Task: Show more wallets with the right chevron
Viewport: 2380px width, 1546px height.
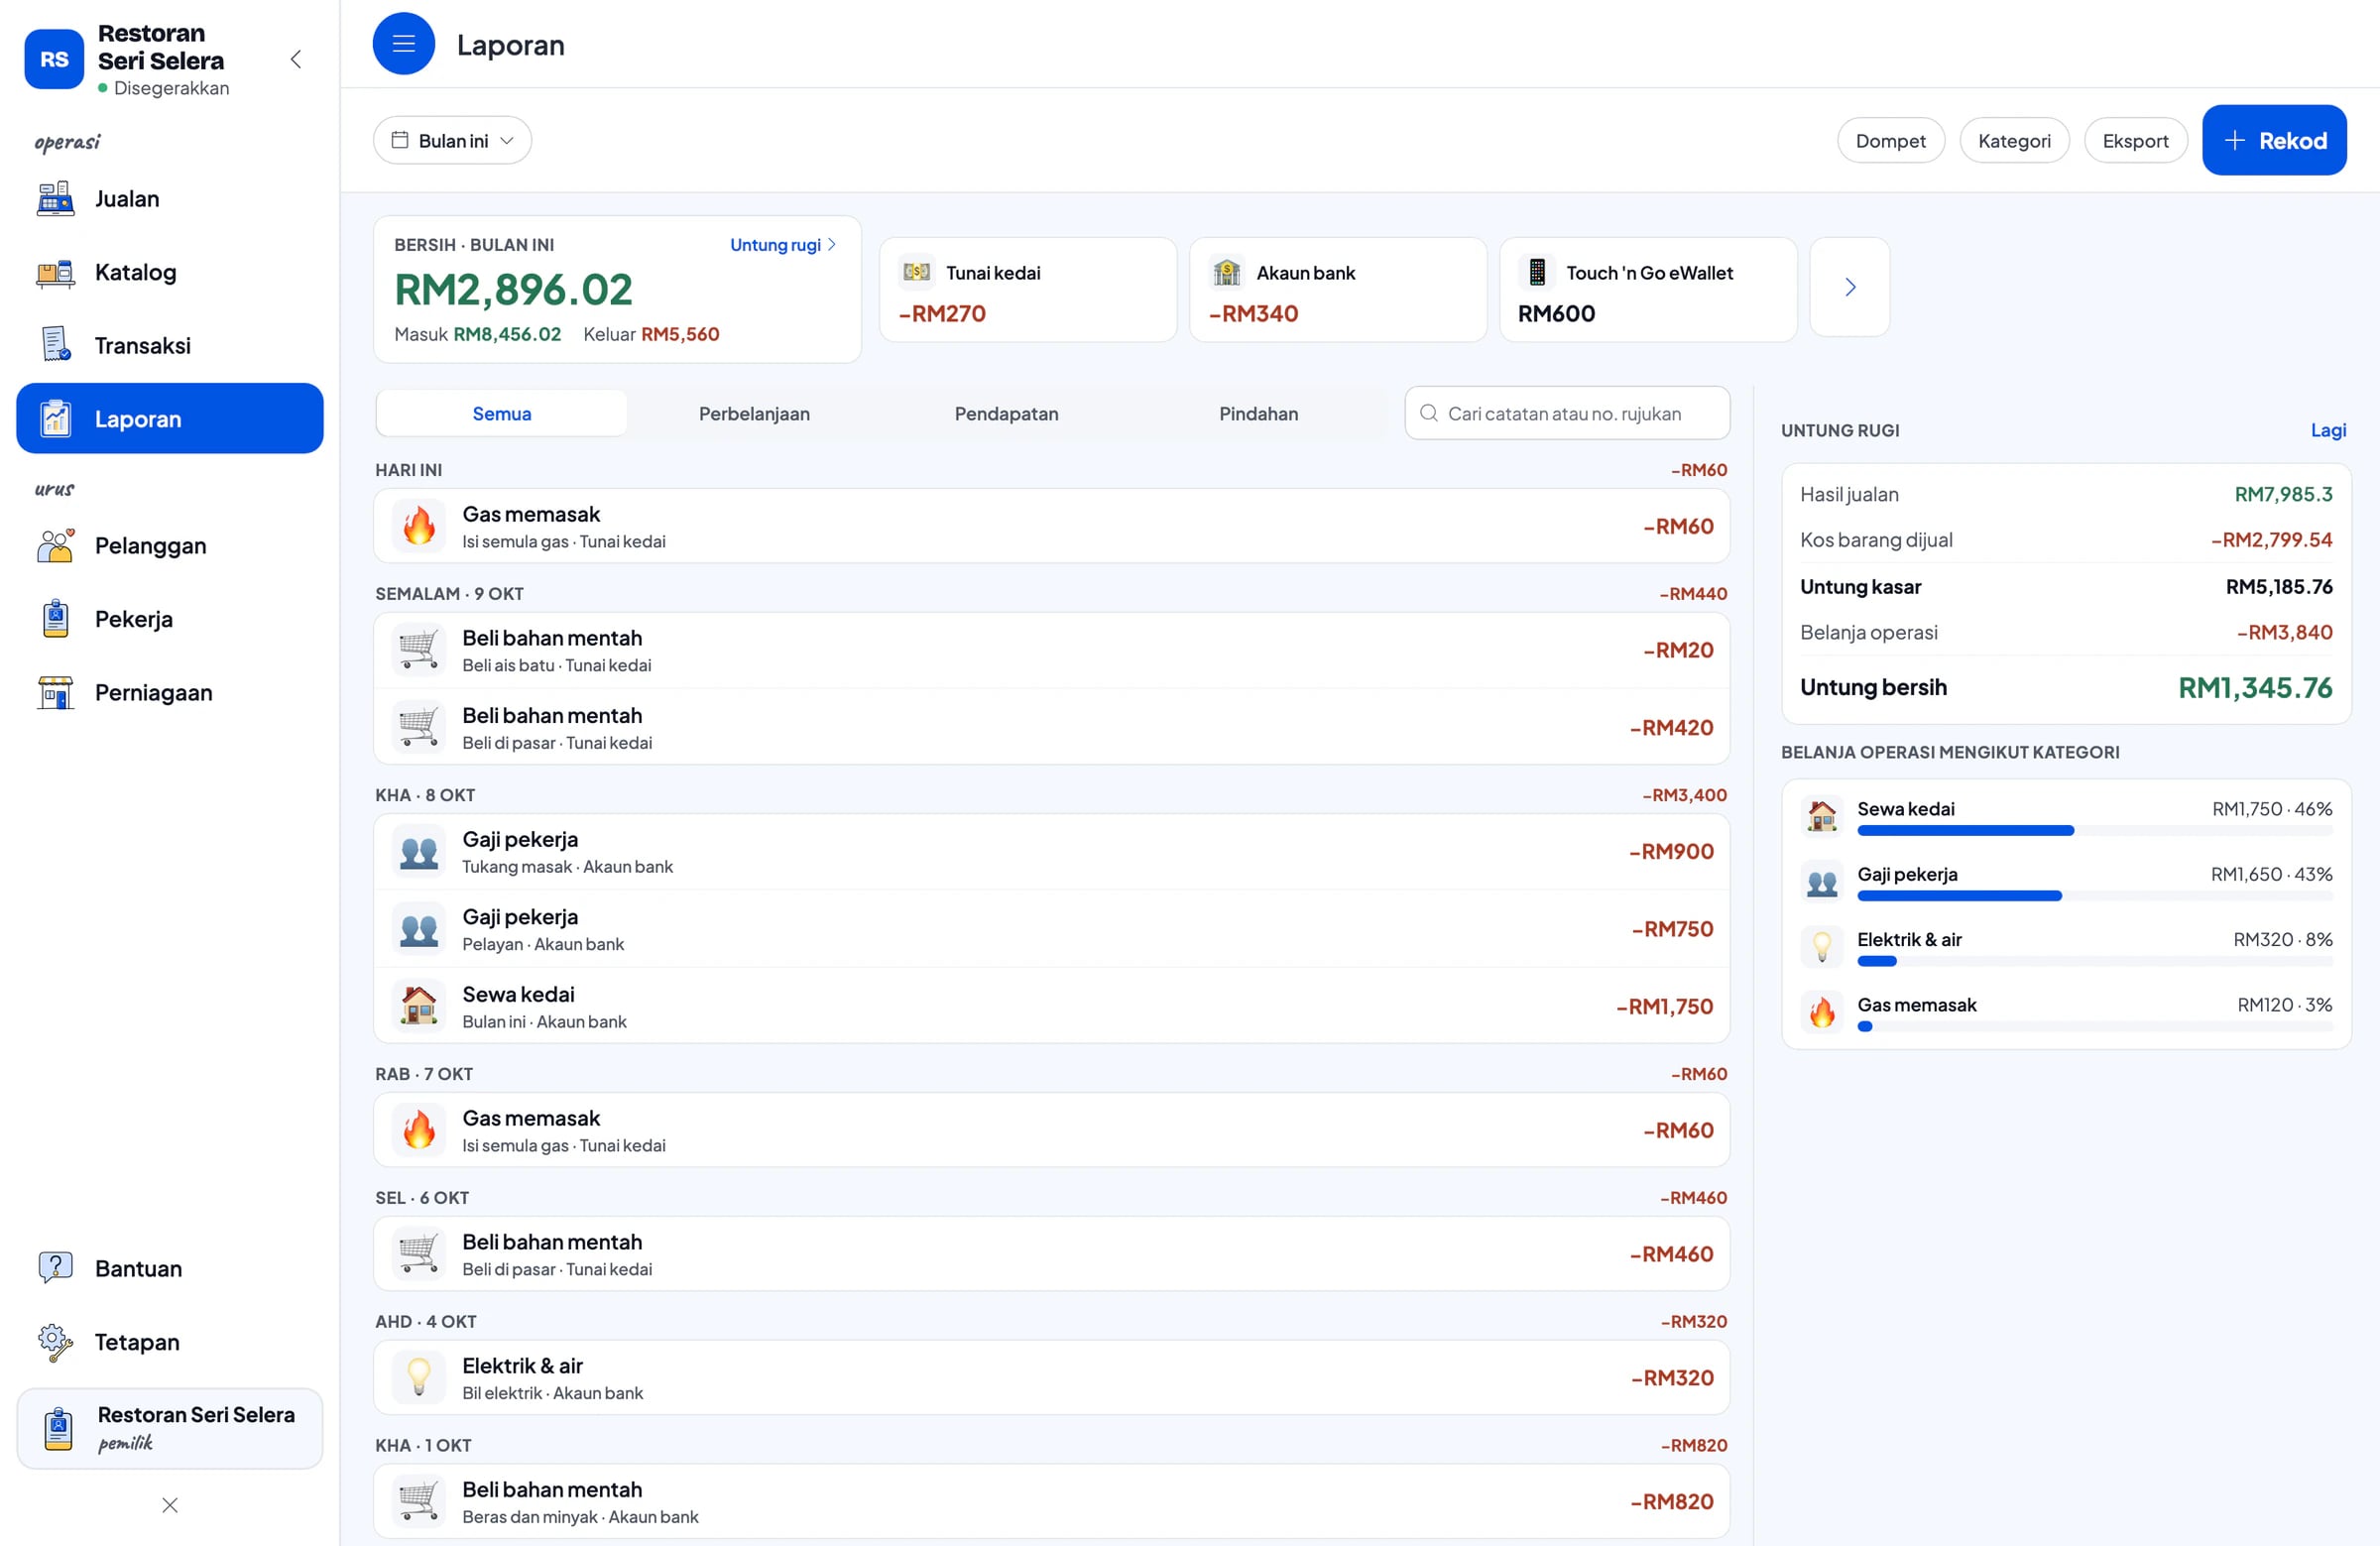Action: [x=1850, y=288]
